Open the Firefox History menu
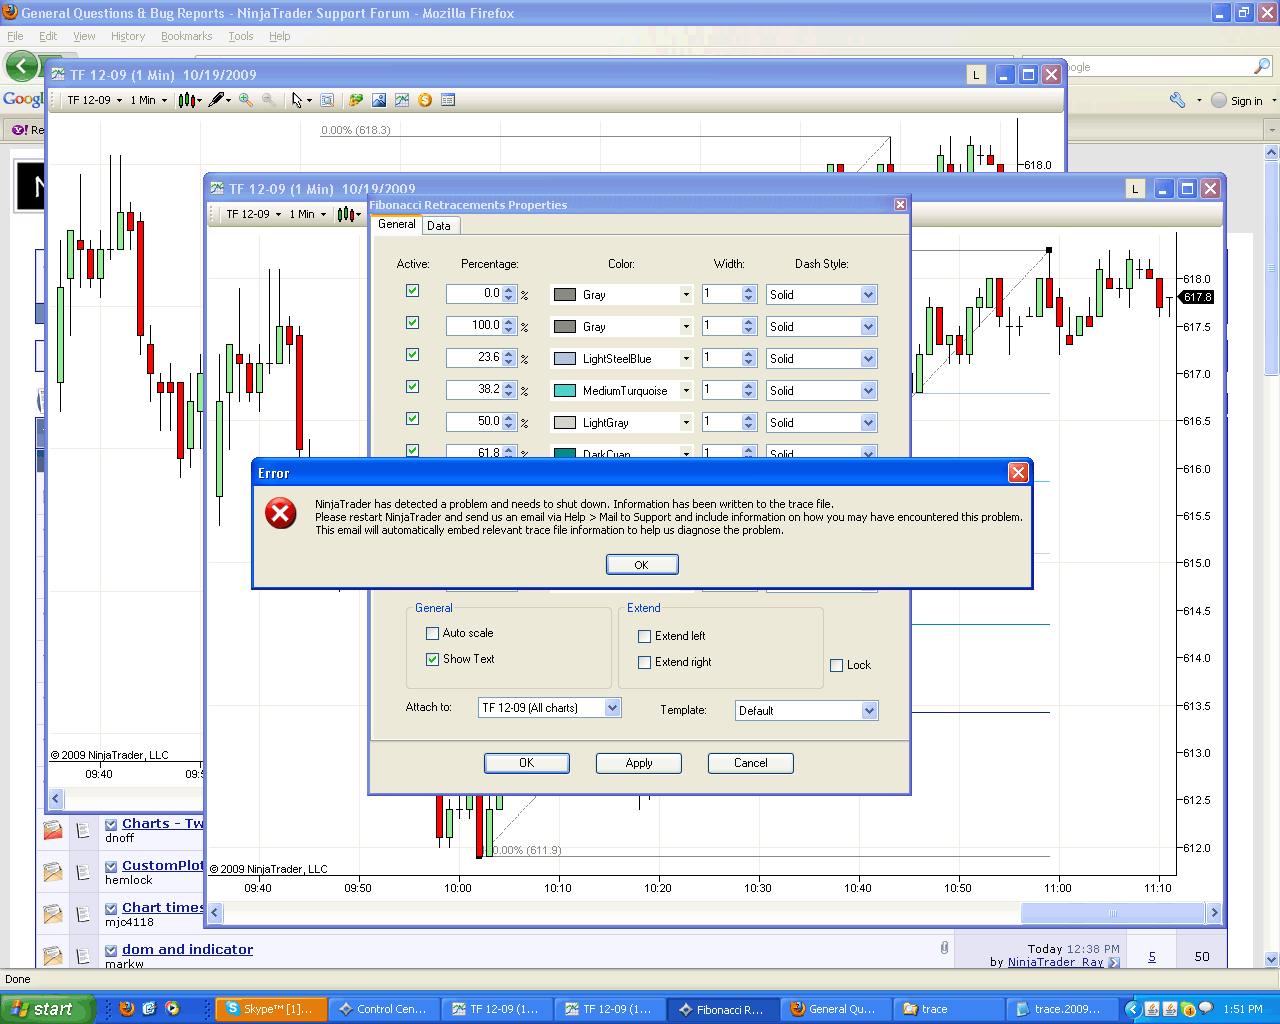 [128, 36]
